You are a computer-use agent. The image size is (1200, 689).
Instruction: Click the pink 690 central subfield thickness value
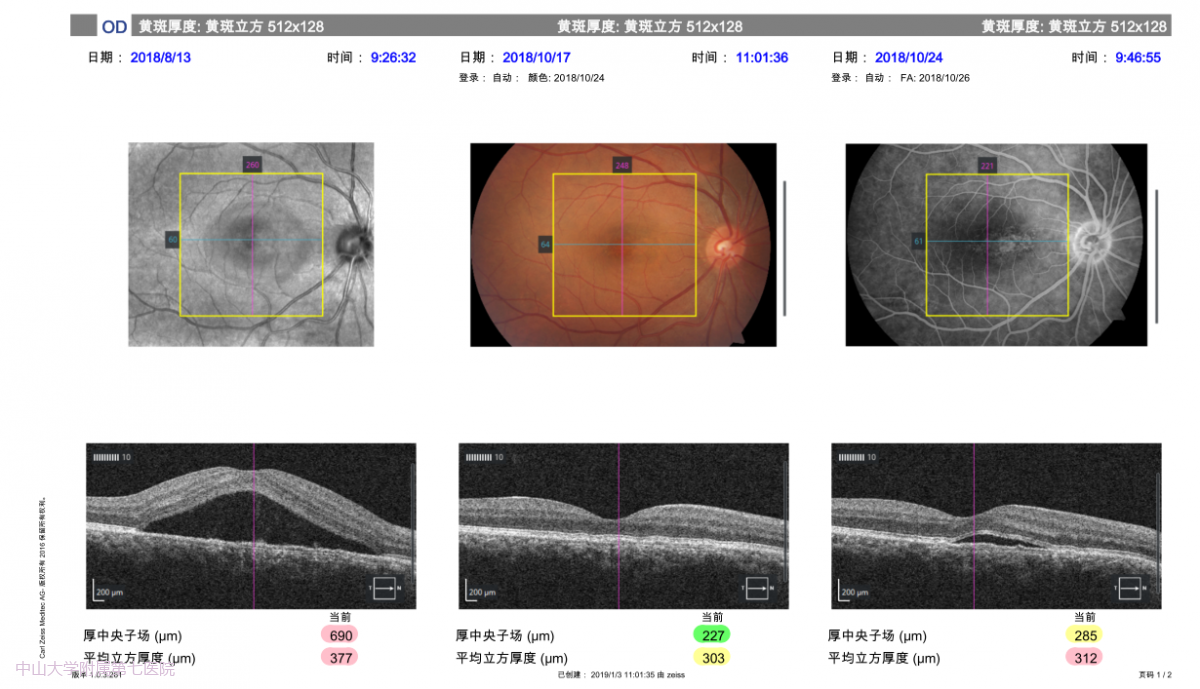(x=339, y=635)
